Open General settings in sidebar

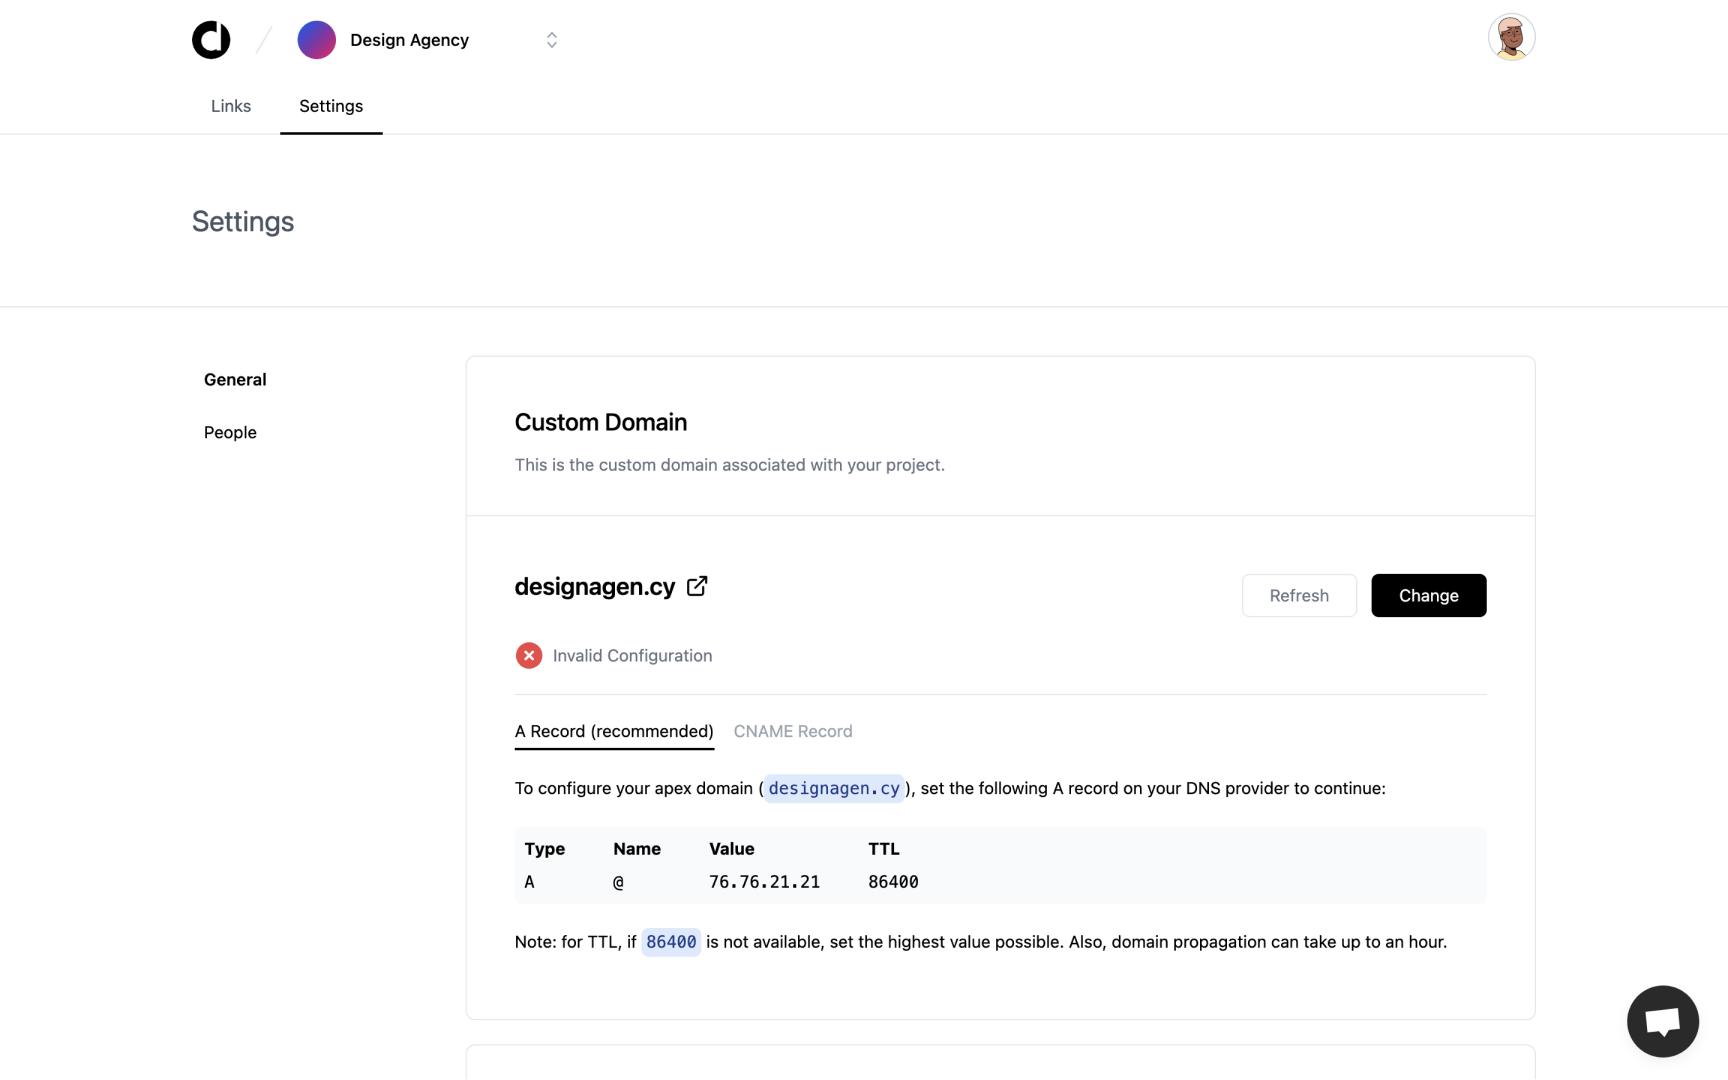pos(235,379)
